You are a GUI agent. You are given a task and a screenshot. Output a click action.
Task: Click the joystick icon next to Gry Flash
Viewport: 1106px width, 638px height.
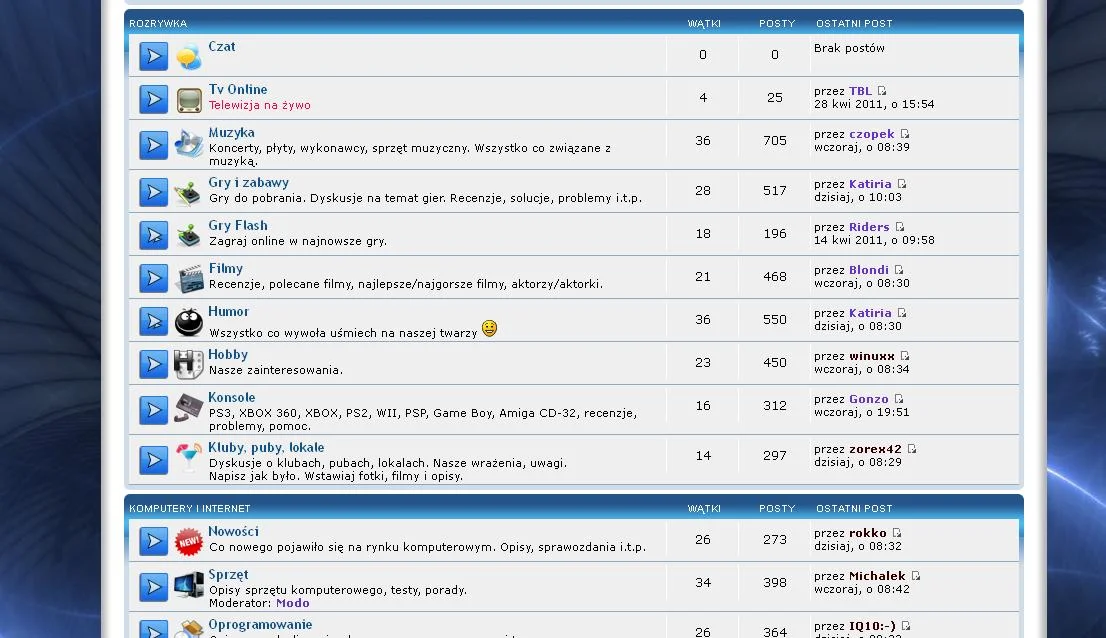coord(188,235)
